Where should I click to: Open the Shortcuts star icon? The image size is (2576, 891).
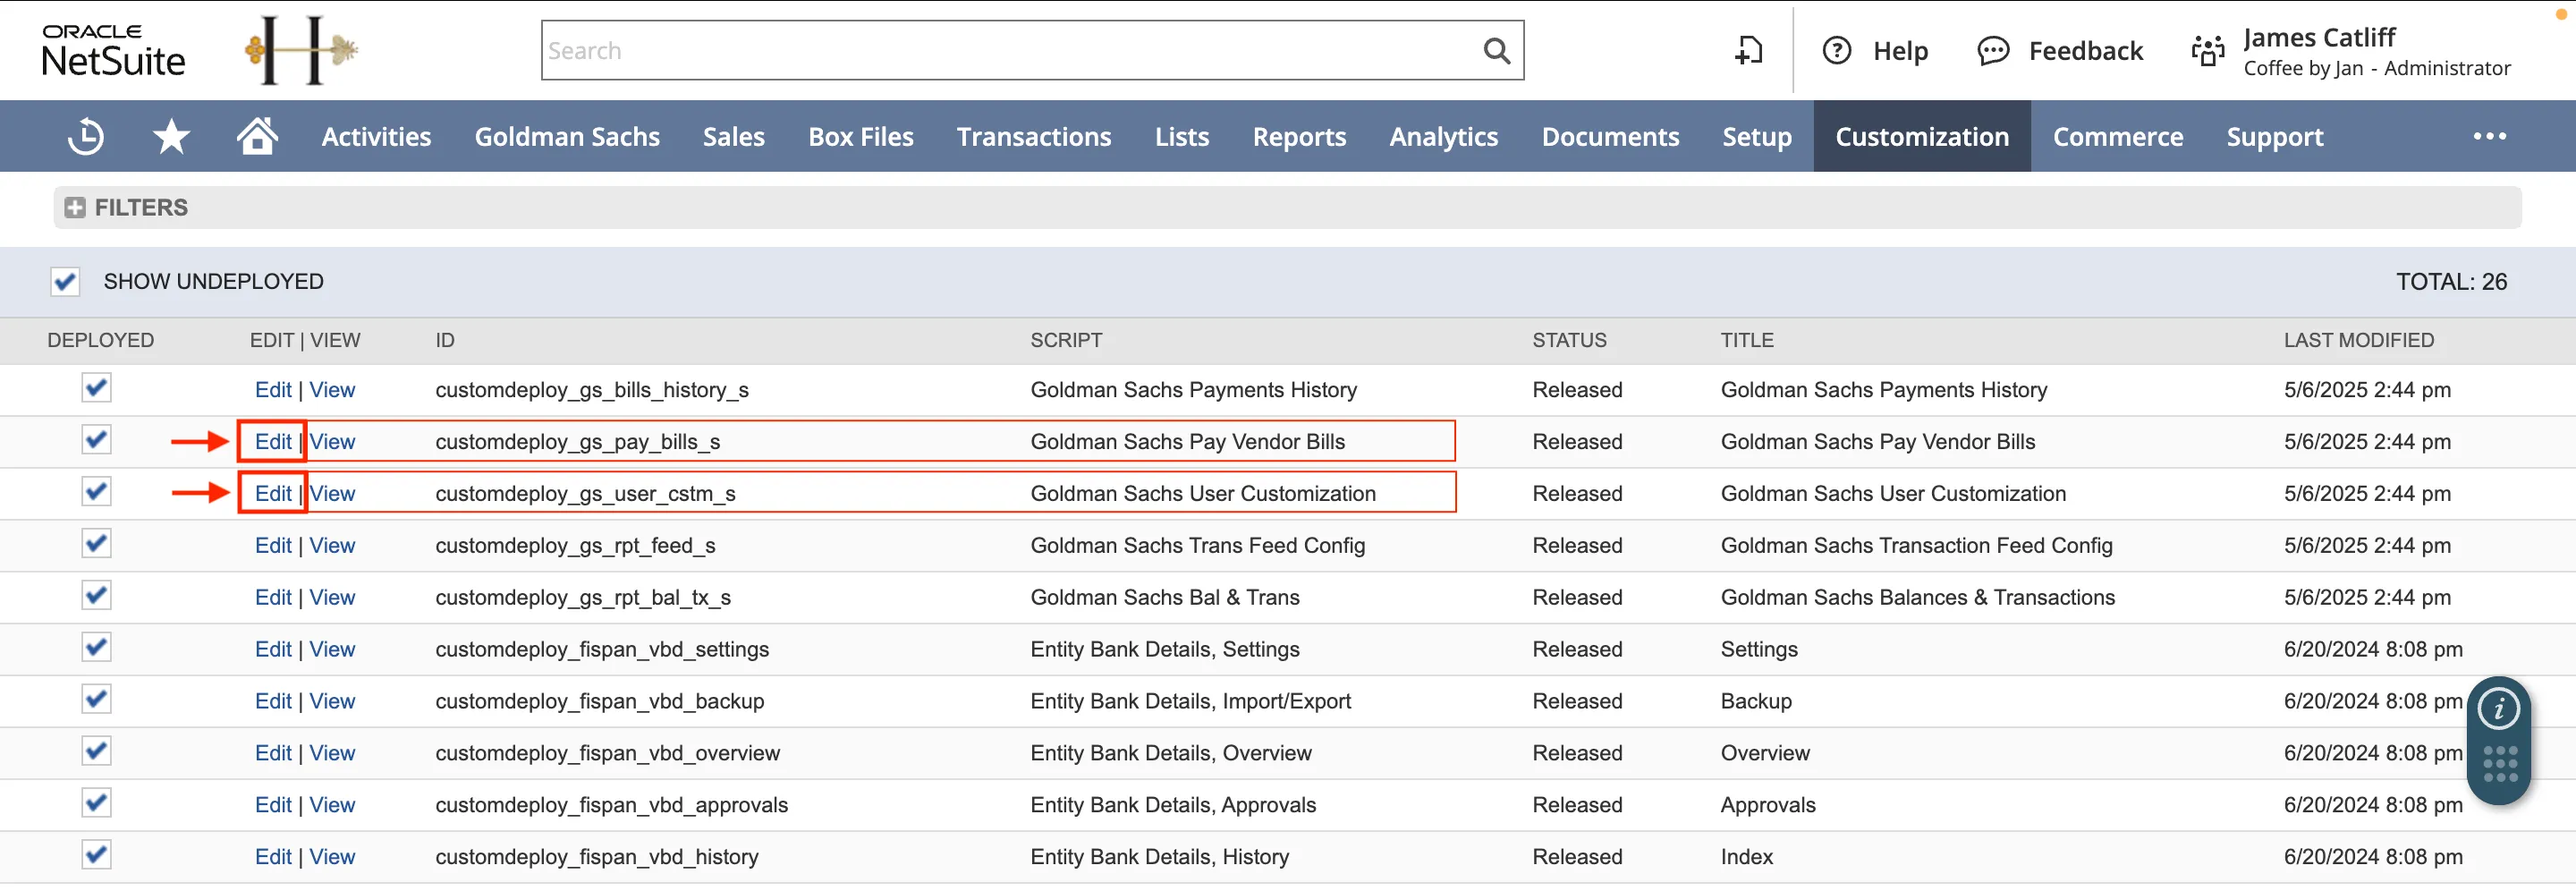171,136
